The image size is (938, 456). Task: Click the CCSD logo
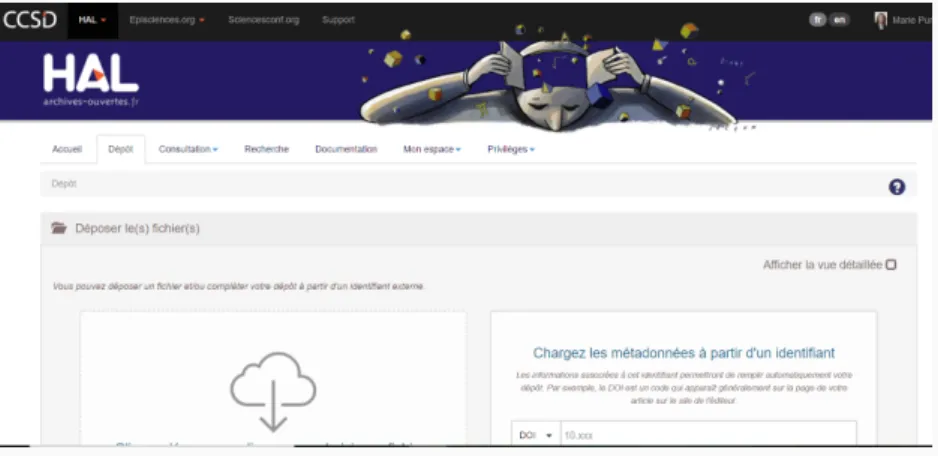click(30, 20)
